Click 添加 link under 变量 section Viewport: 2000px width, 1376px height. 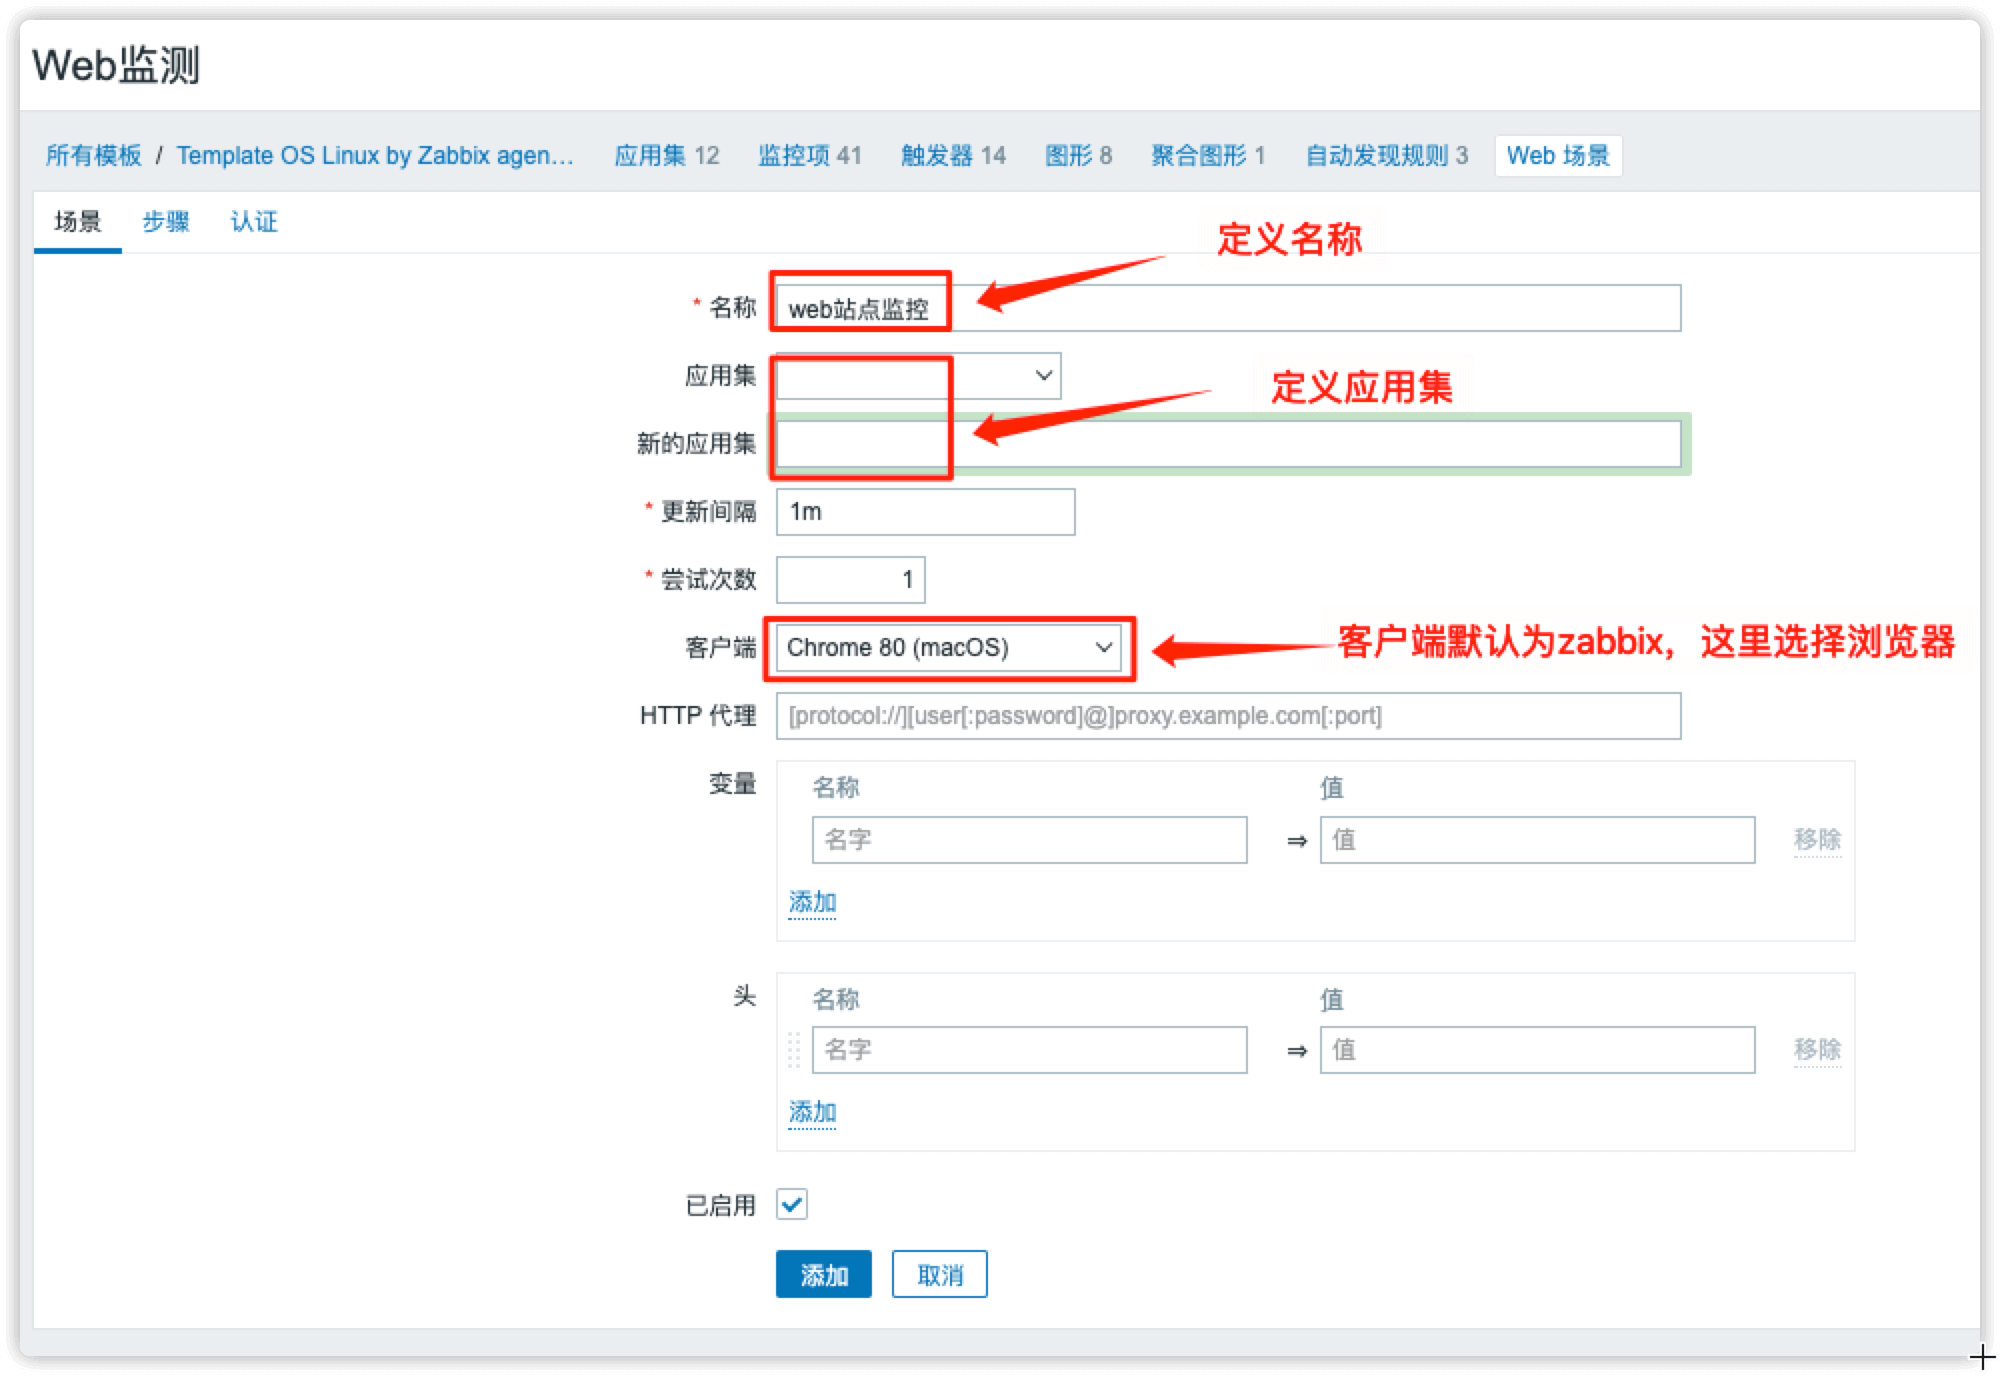(x=812, y=902)
